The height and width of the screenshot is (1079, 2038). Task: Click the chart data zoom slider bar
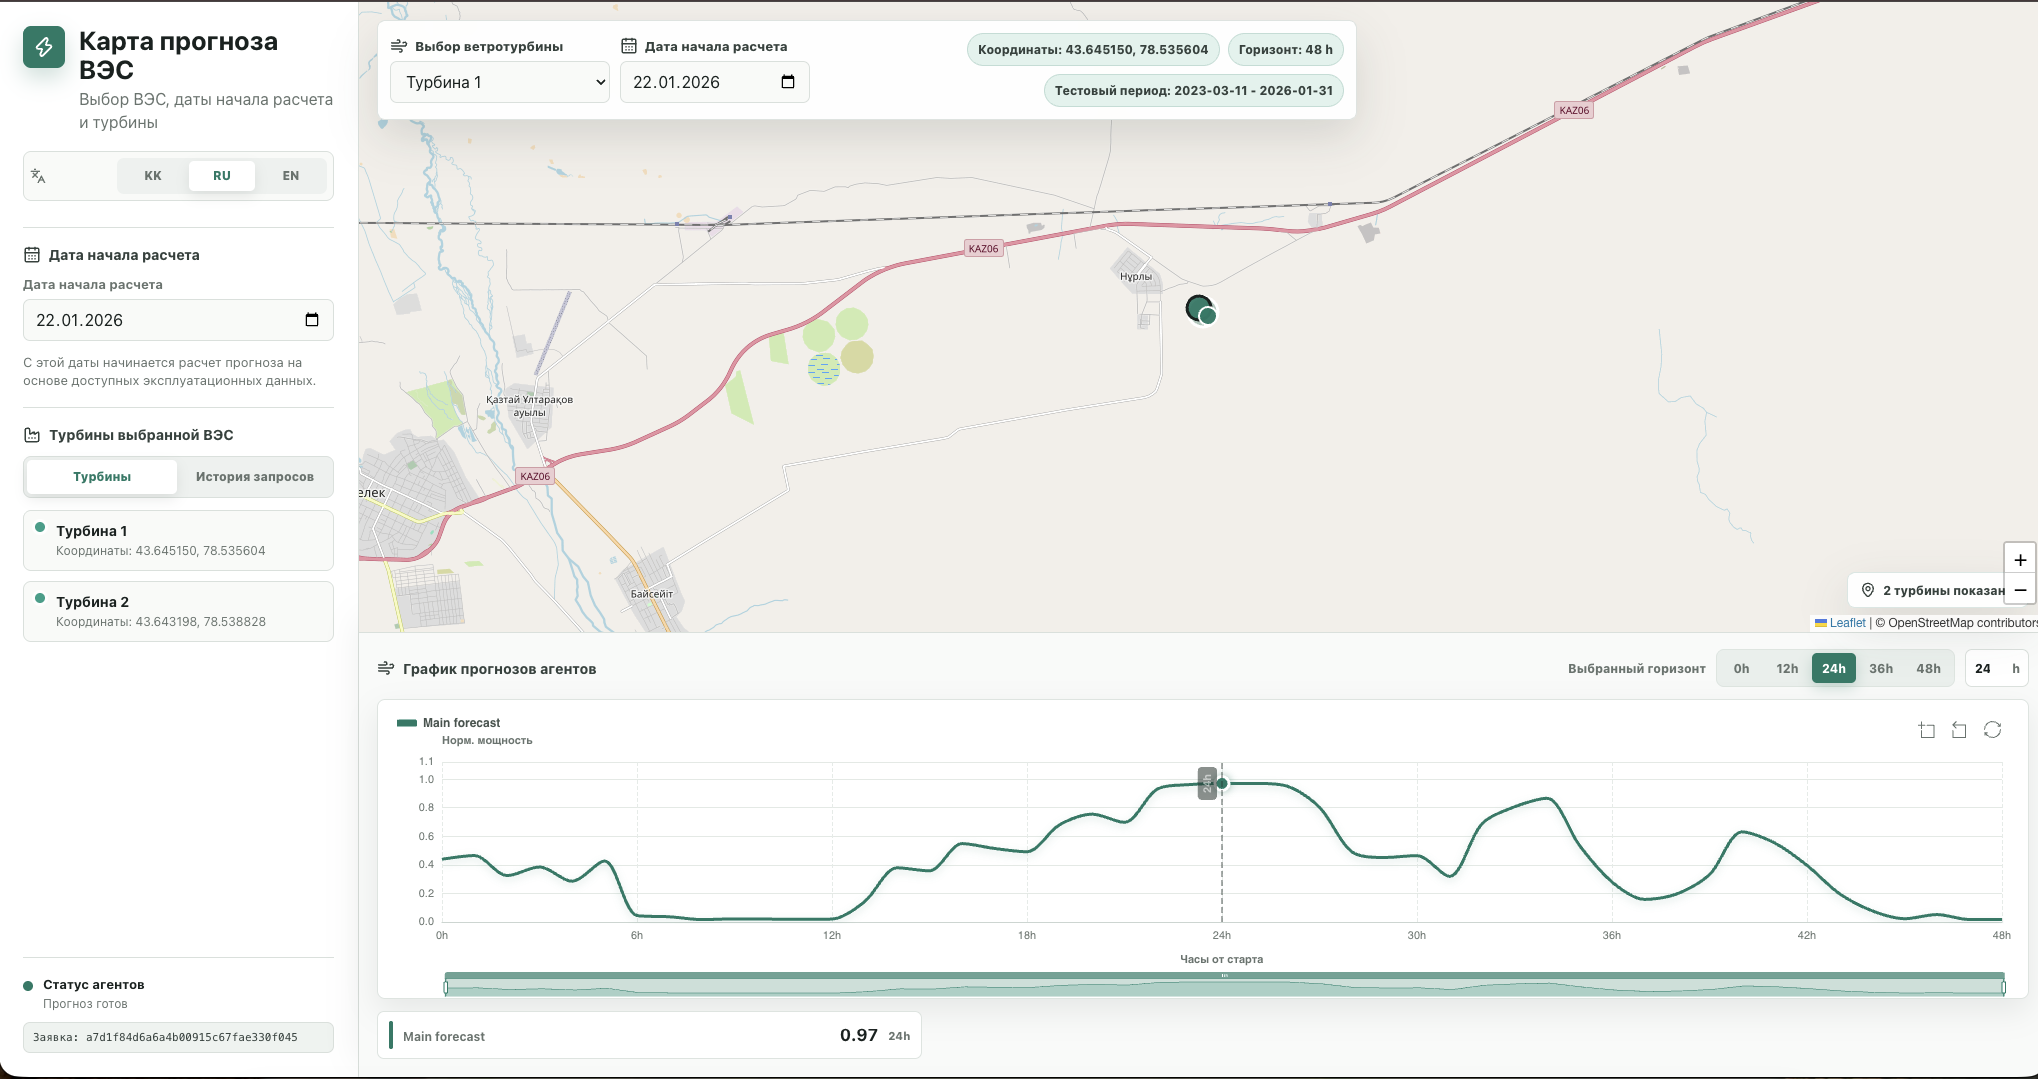coord(1224,985)
